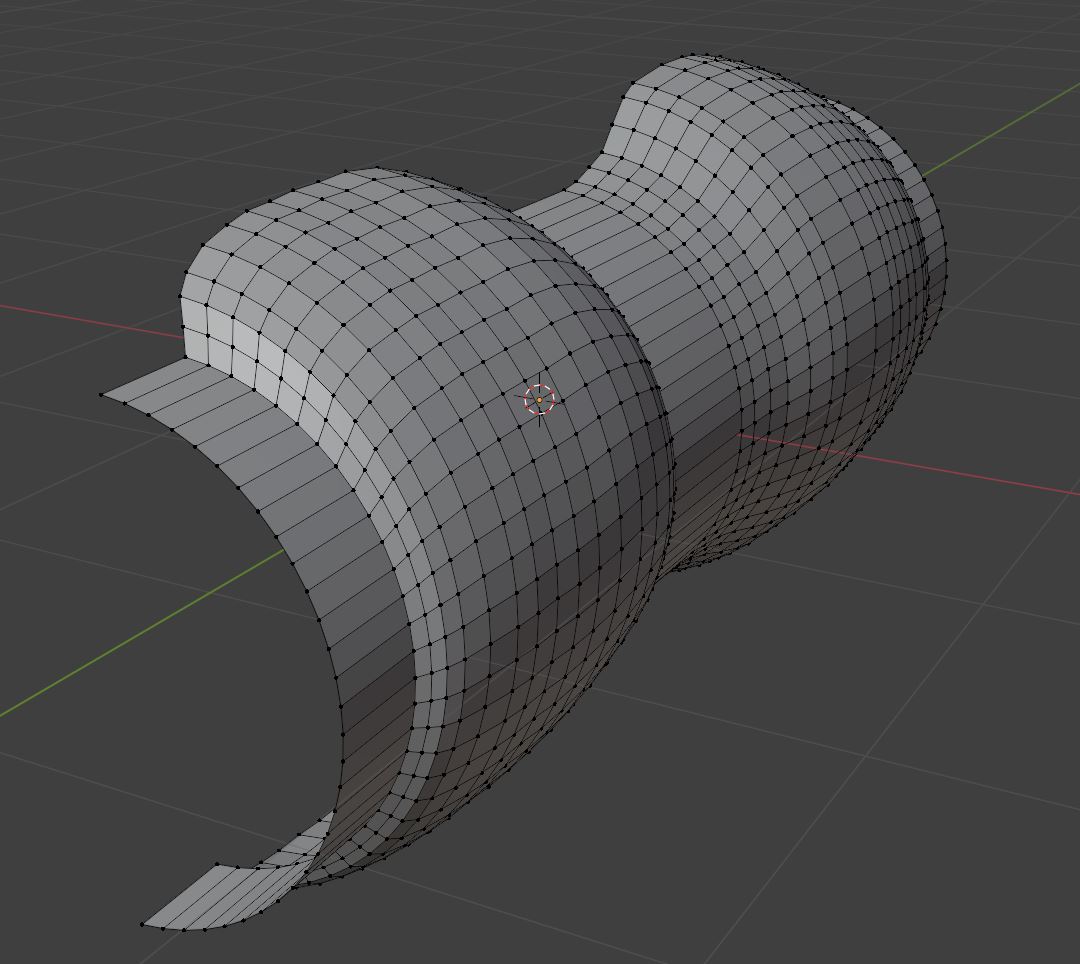Click the red-white 3D cursor on the mesh
1080x964 pixels.
pos(539,399)
